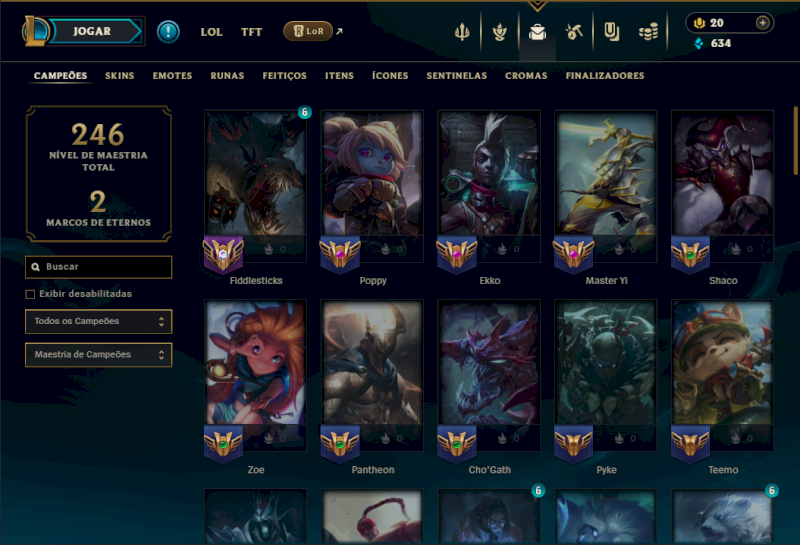
Task: Switch to the SKINS tab
Action: [119, 76]
